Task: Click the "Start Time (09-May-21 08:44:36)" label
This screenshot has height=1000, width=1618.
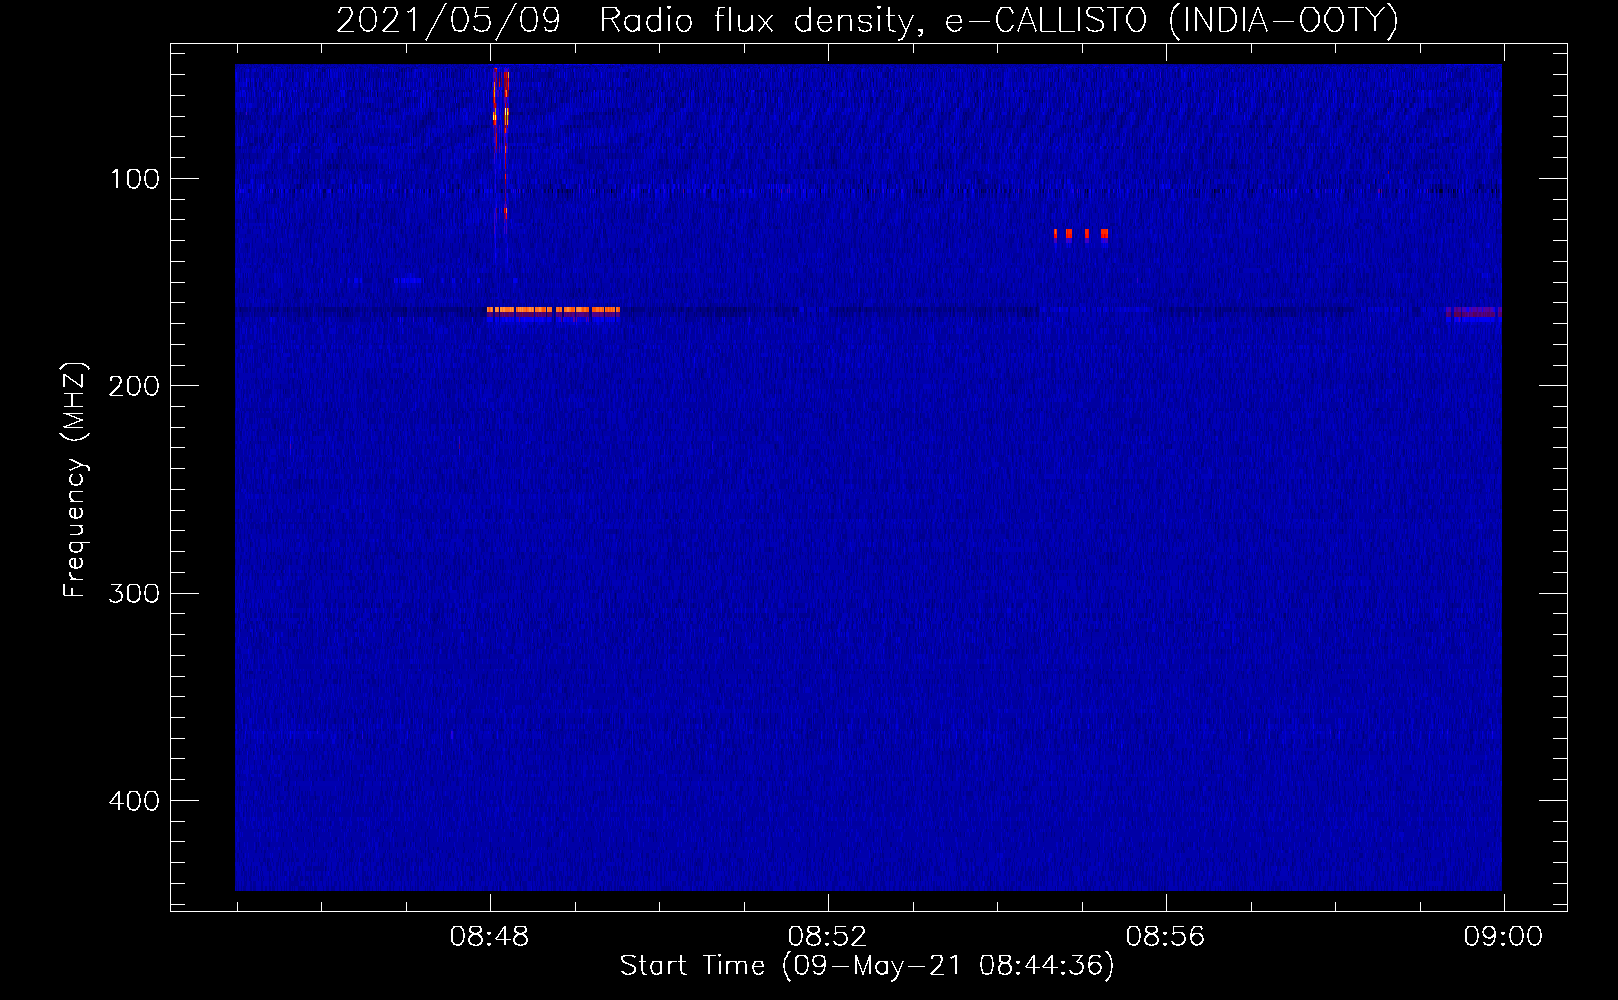Action: (866, 966)
